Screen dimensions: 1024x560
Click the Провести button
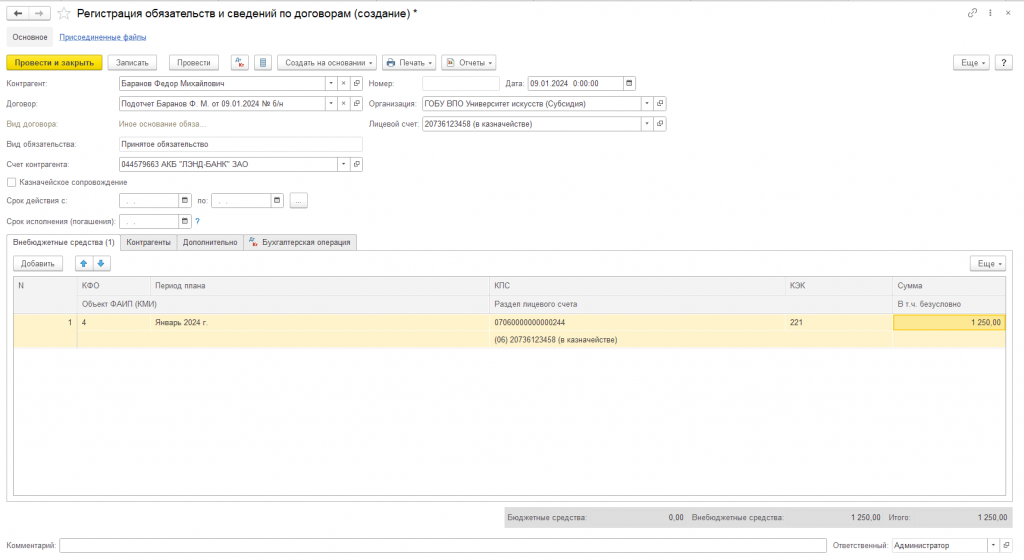(x=193, y=63)
